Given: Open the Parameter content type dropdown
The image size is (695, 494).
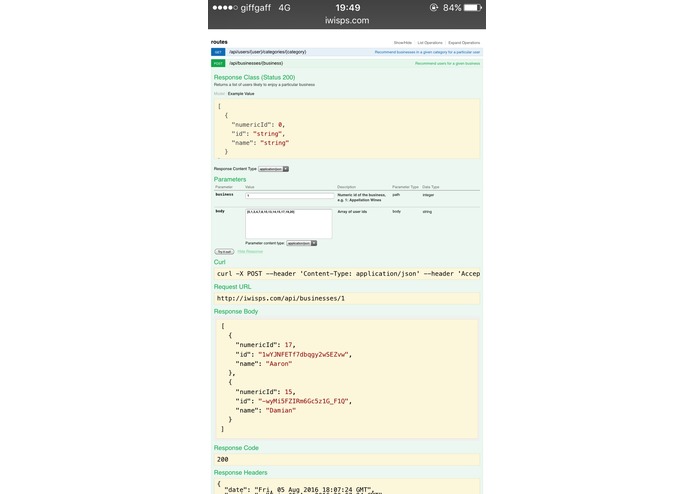Looking at the screenshot, I should click(x=301, y=243).
